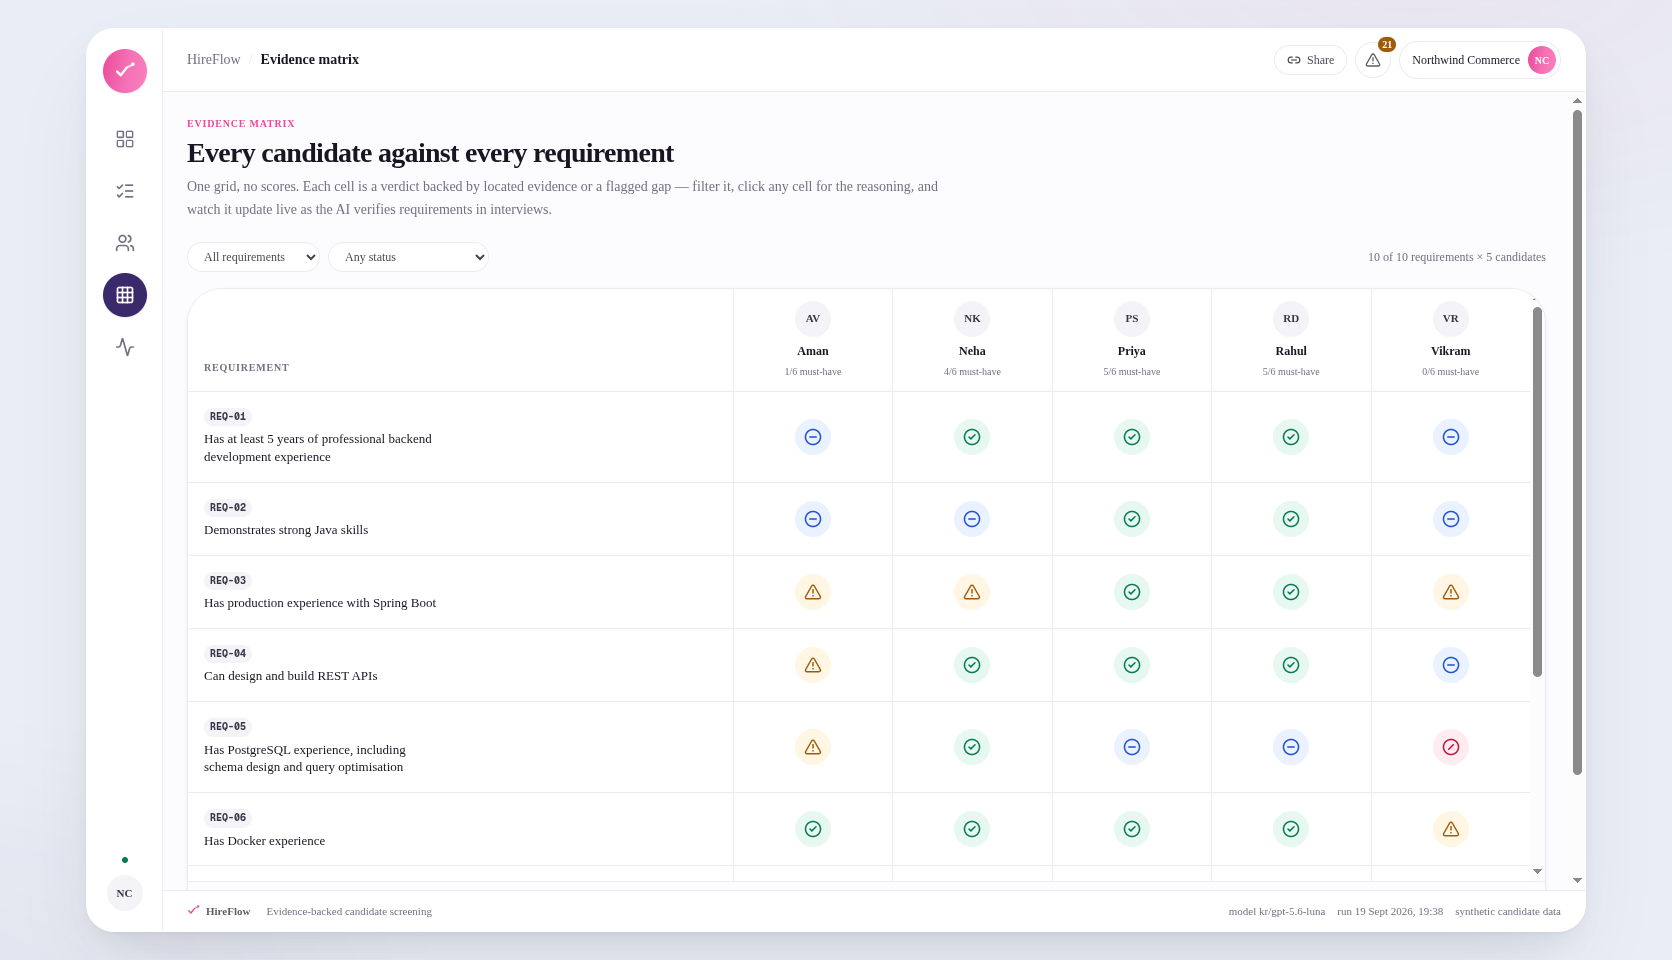
Task: Open Vikram's REQ-04 REST APIs verdict
Action: pos(1451,665)
